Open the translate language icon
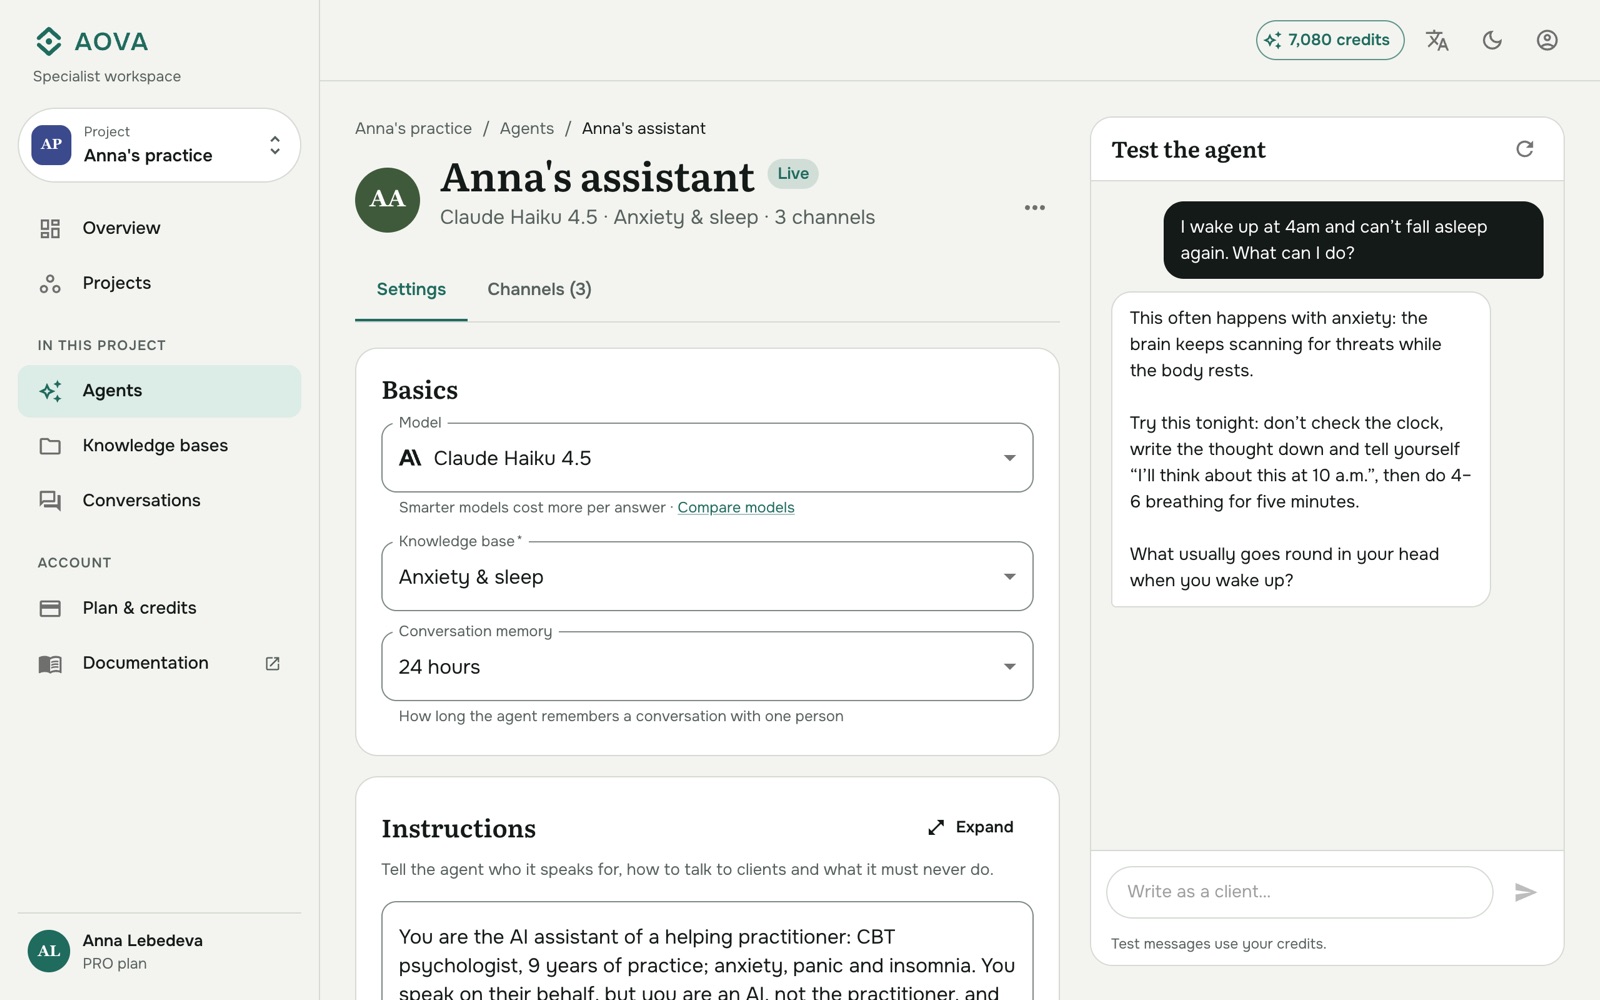 point(1437,40)
